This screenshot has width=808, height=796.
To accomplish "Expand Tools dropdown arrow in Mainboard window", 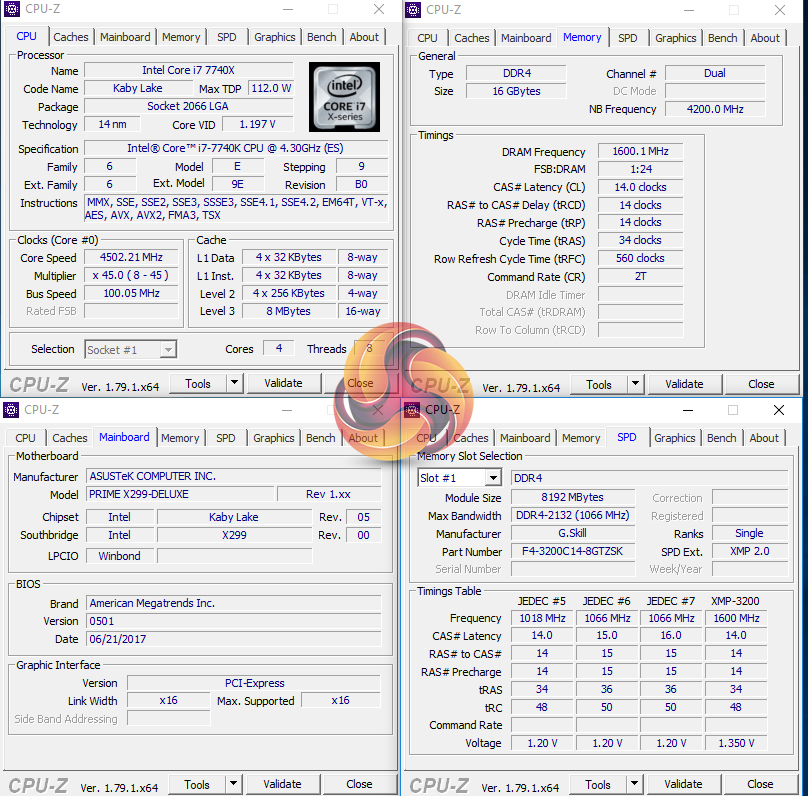I will point(233,784).
